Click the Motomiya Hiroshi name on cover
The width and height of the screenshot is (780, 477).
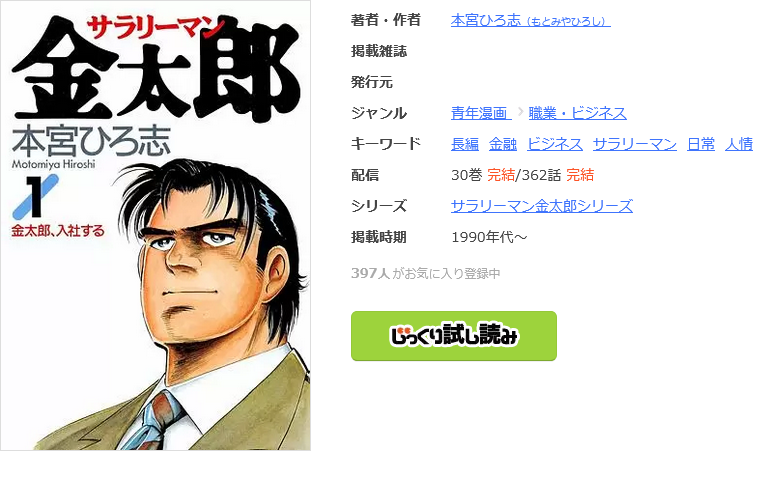pos(53,164)
